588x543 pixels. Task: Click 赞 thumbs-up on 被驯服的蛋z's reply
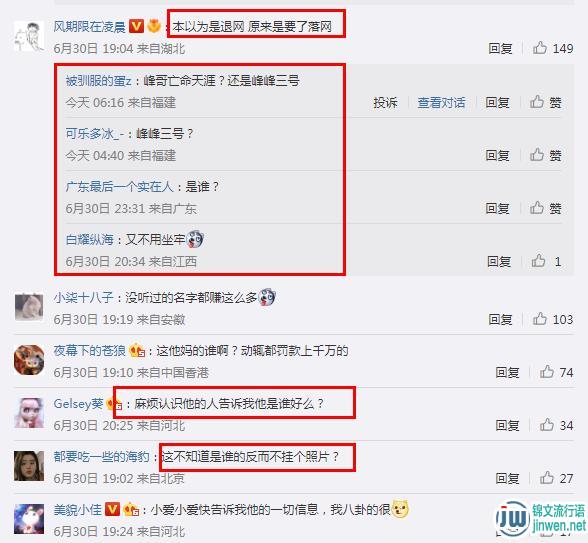pyautogui.click(x=546, y=102)
